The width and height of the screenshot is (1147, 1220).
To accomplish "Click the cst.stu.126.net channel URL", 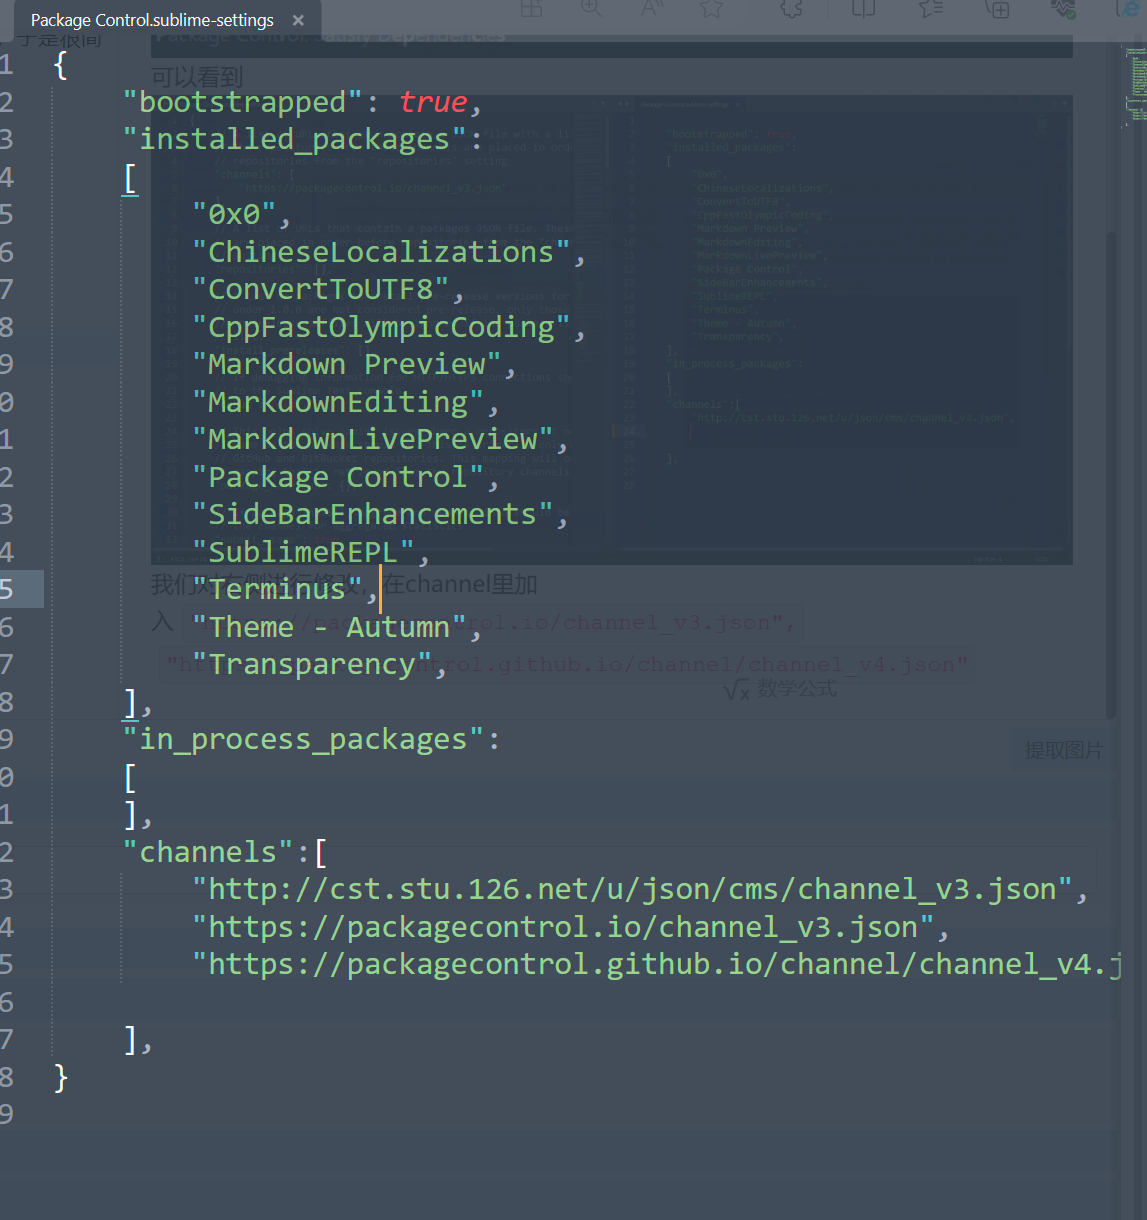I will coord(632,889).
